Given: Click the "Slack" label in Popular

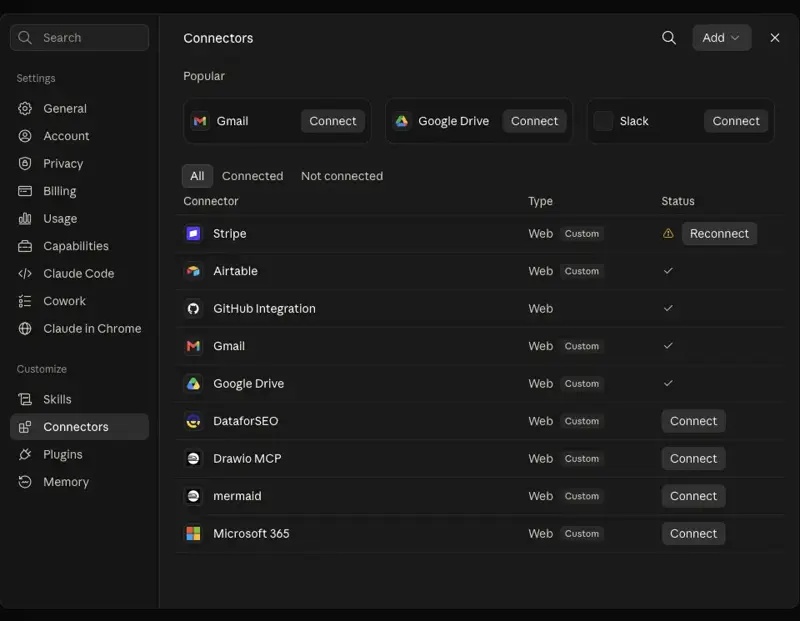Looking at the screenshot, I should tap(634, 121).
